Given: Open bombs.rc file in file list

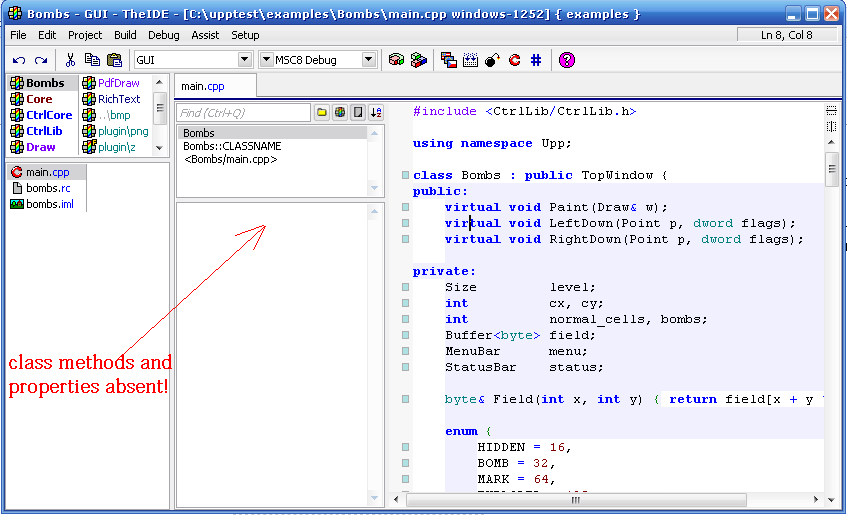Looking at the screenshot, I should point(47,188).
